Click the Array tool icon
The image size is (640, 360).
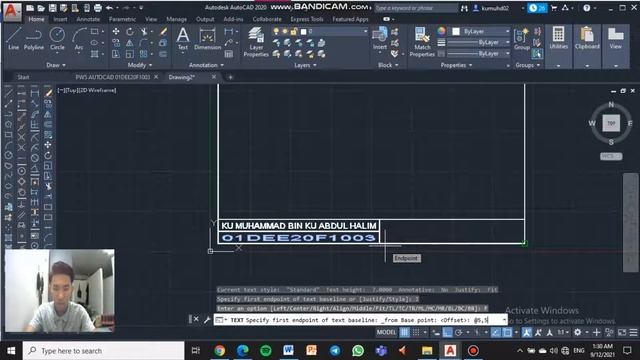[144, 54]
